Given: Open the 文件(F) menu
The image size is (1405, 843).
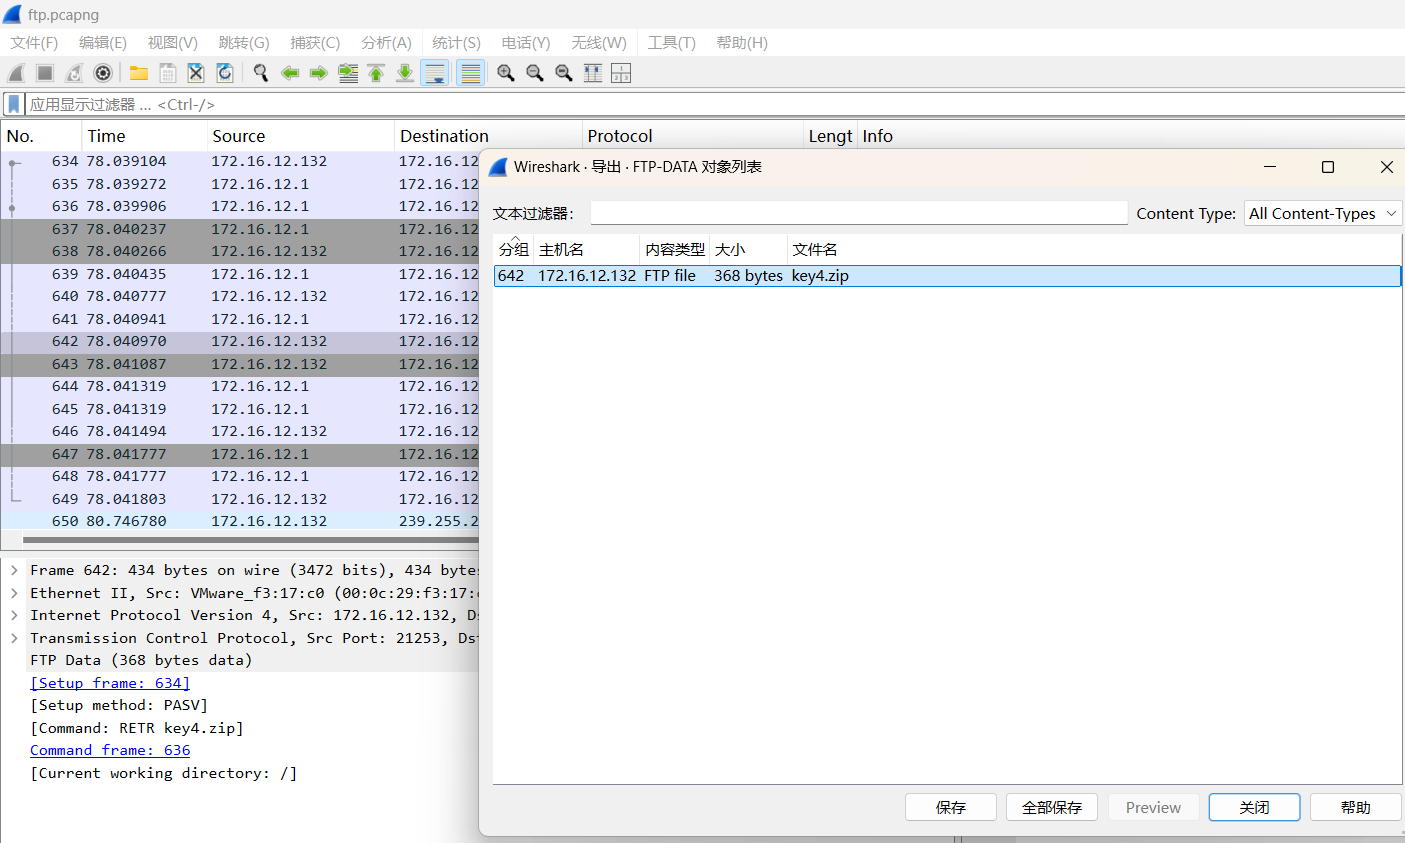Looking at the screenshot, I should pyautogui.click(x=34, y=43).
